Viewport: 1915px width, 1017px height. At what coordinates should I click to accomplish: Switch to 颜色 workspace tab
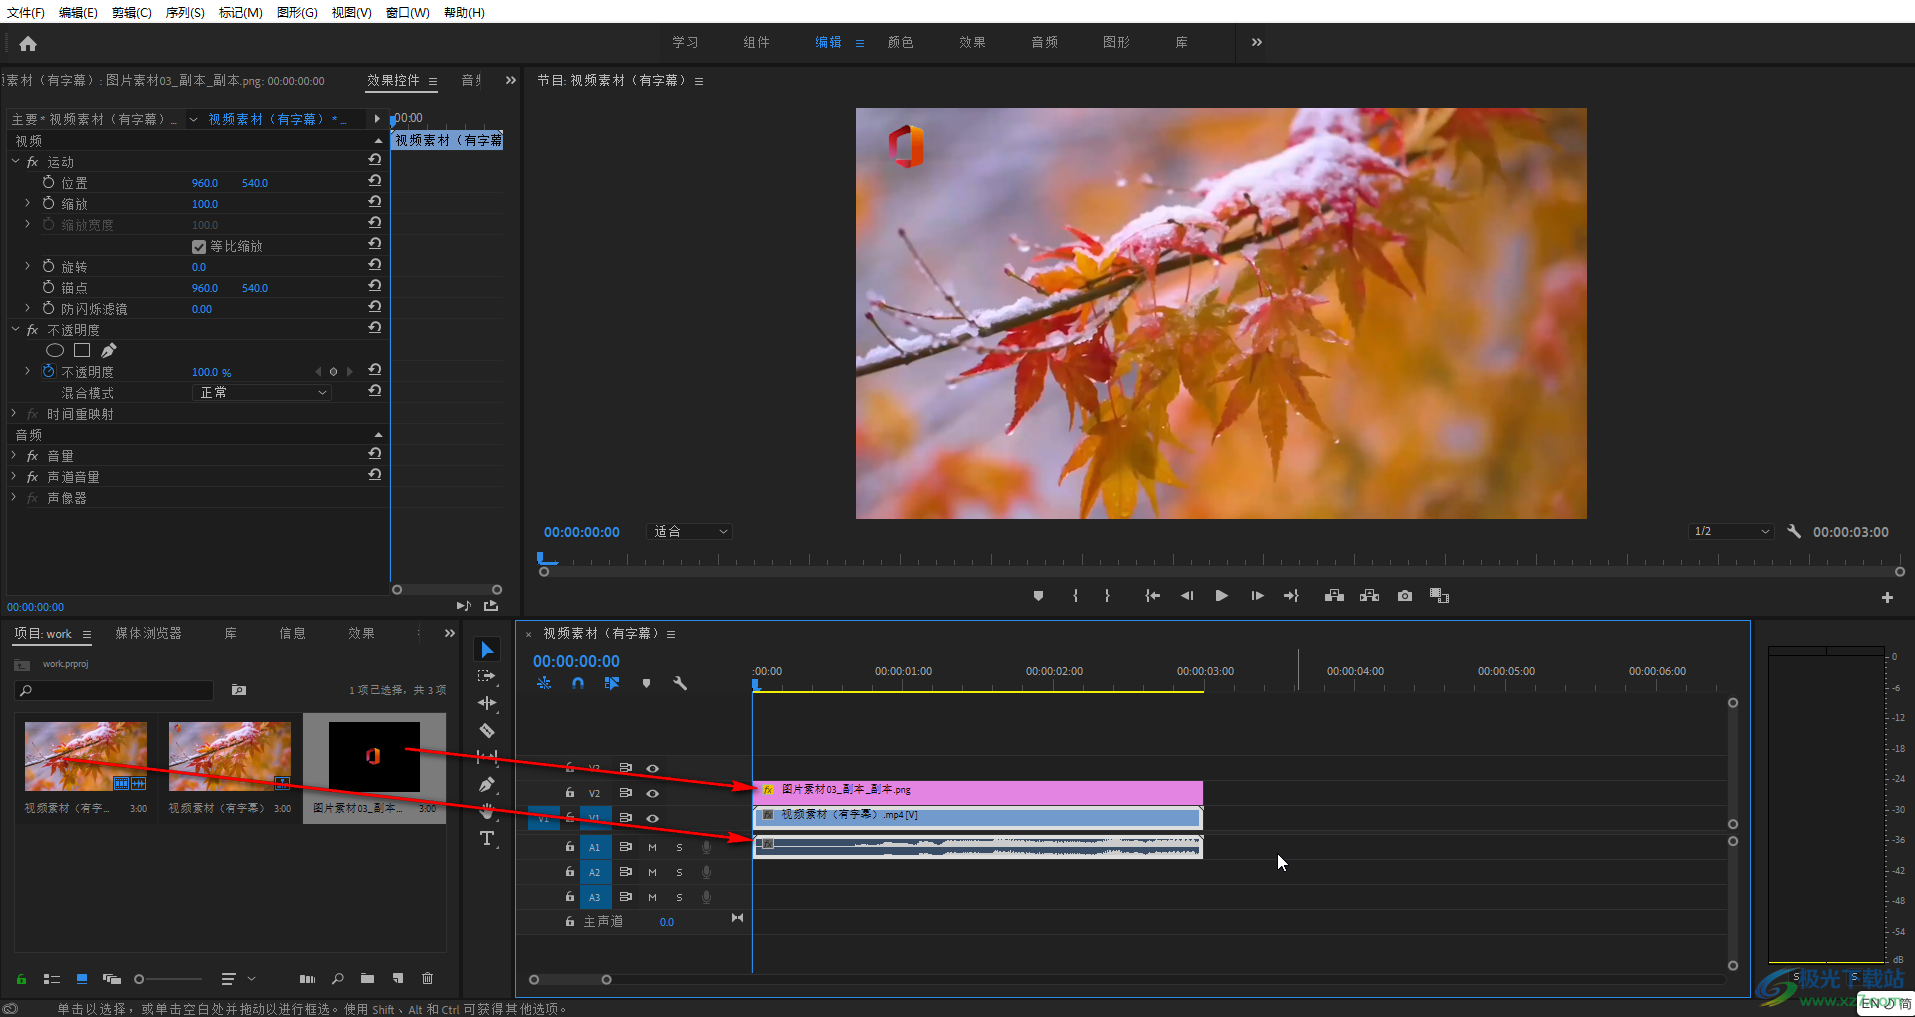point(900,42)
